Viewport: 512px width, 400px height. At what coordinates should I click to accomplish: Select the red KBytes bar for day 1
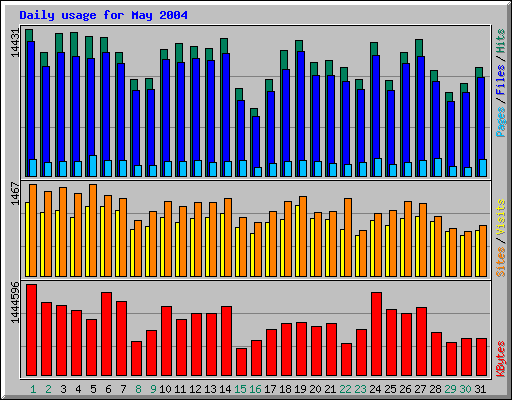point(31,330)
